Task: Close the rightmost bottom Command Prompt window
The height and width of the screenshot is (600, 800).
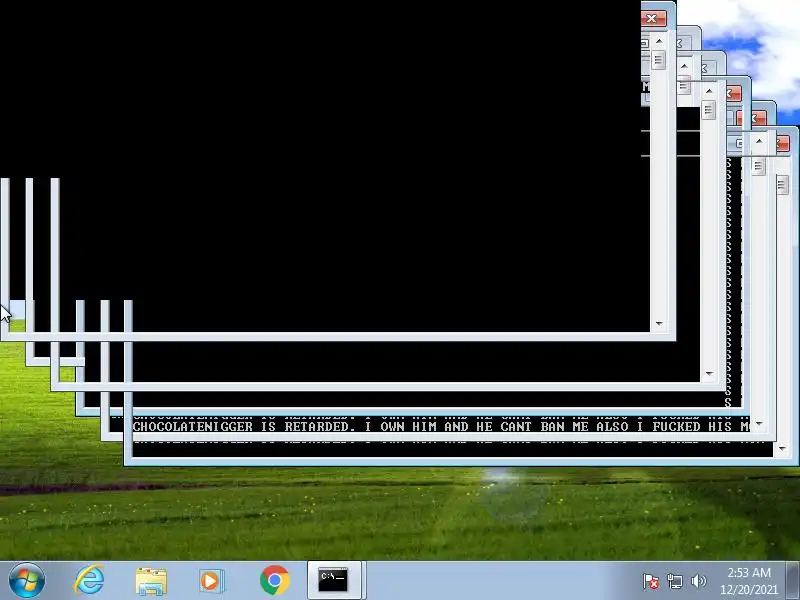Action: [784, 144]
